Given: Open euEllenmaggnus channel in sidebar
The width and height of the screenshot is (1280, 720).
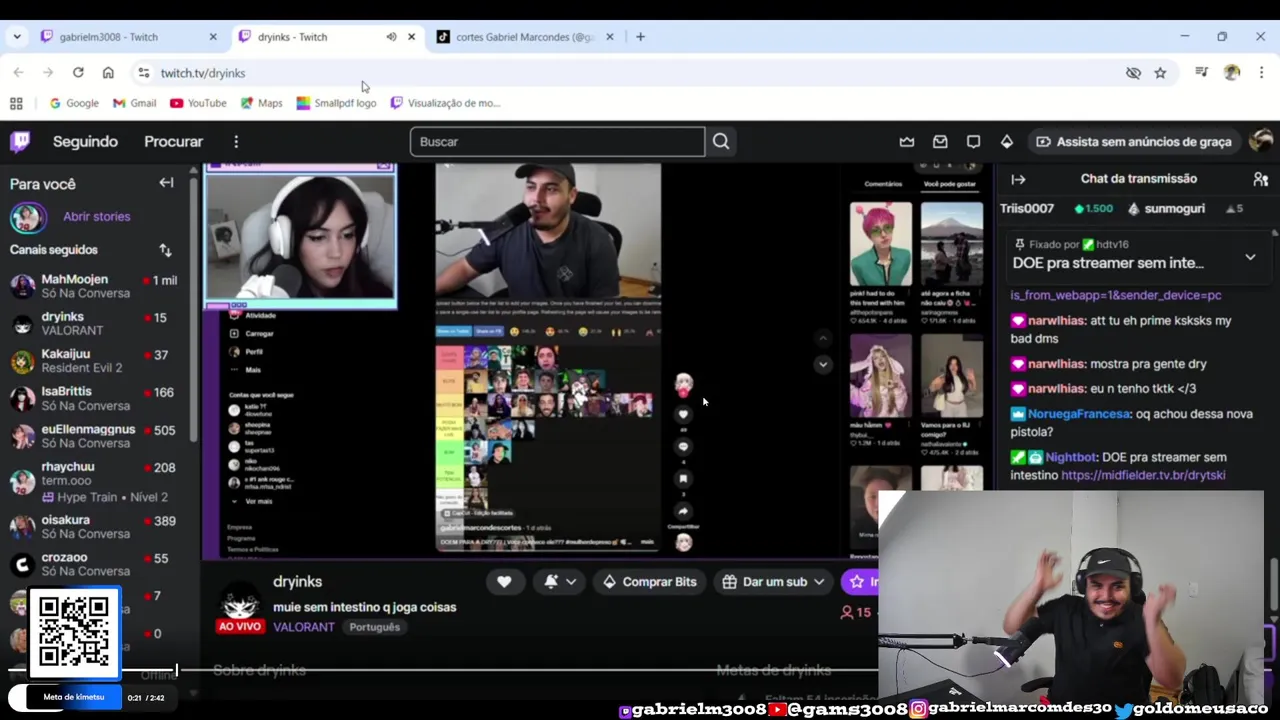Looking at the screenshot, I should (95, 436).
